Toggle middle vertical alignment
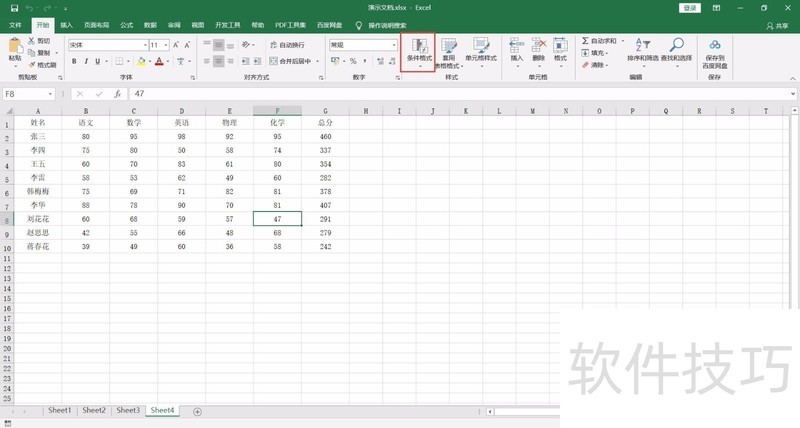This screenshot has width=800, height=428. [218, 44]
